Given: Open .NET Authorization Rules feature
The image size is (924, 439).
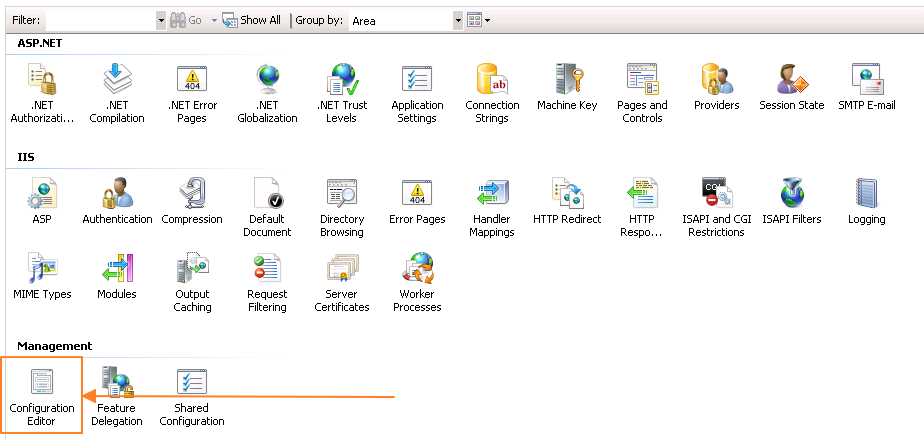Looking at the screenshot, I should (x=43, y=93).
